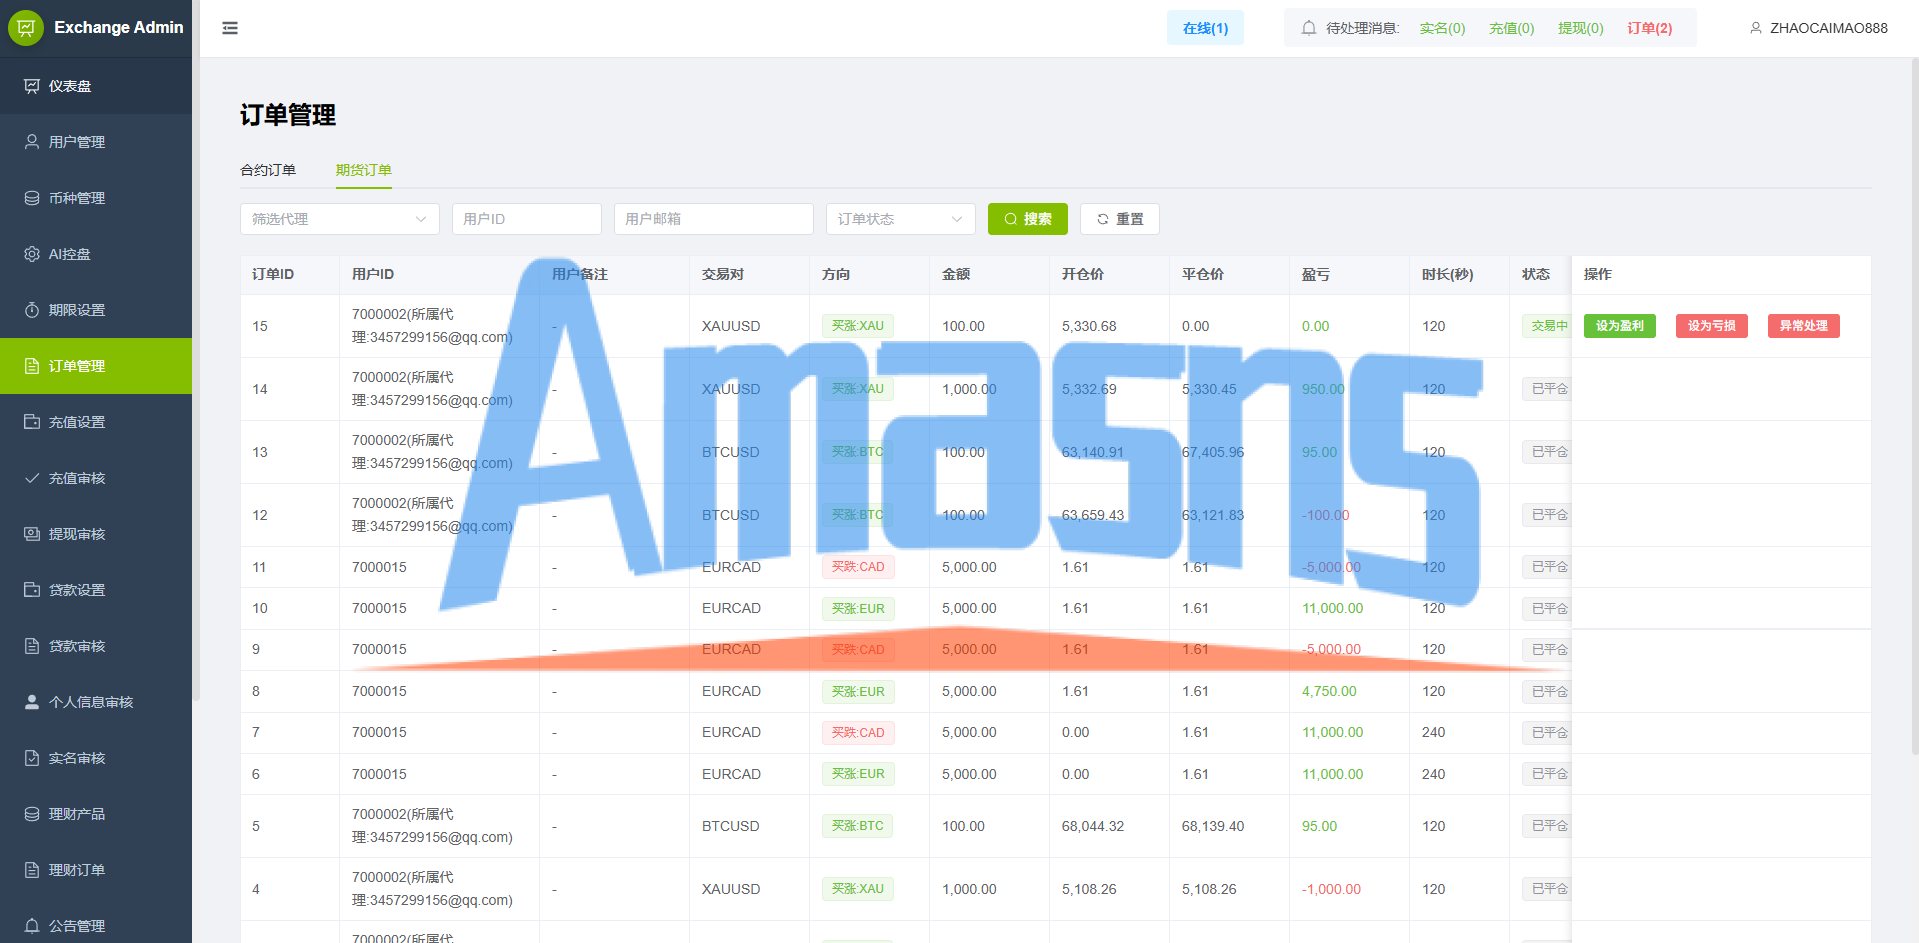Open 币种管理 currency management icon
The height and width of the screenshot is (943, 1919).
point(32,198)
